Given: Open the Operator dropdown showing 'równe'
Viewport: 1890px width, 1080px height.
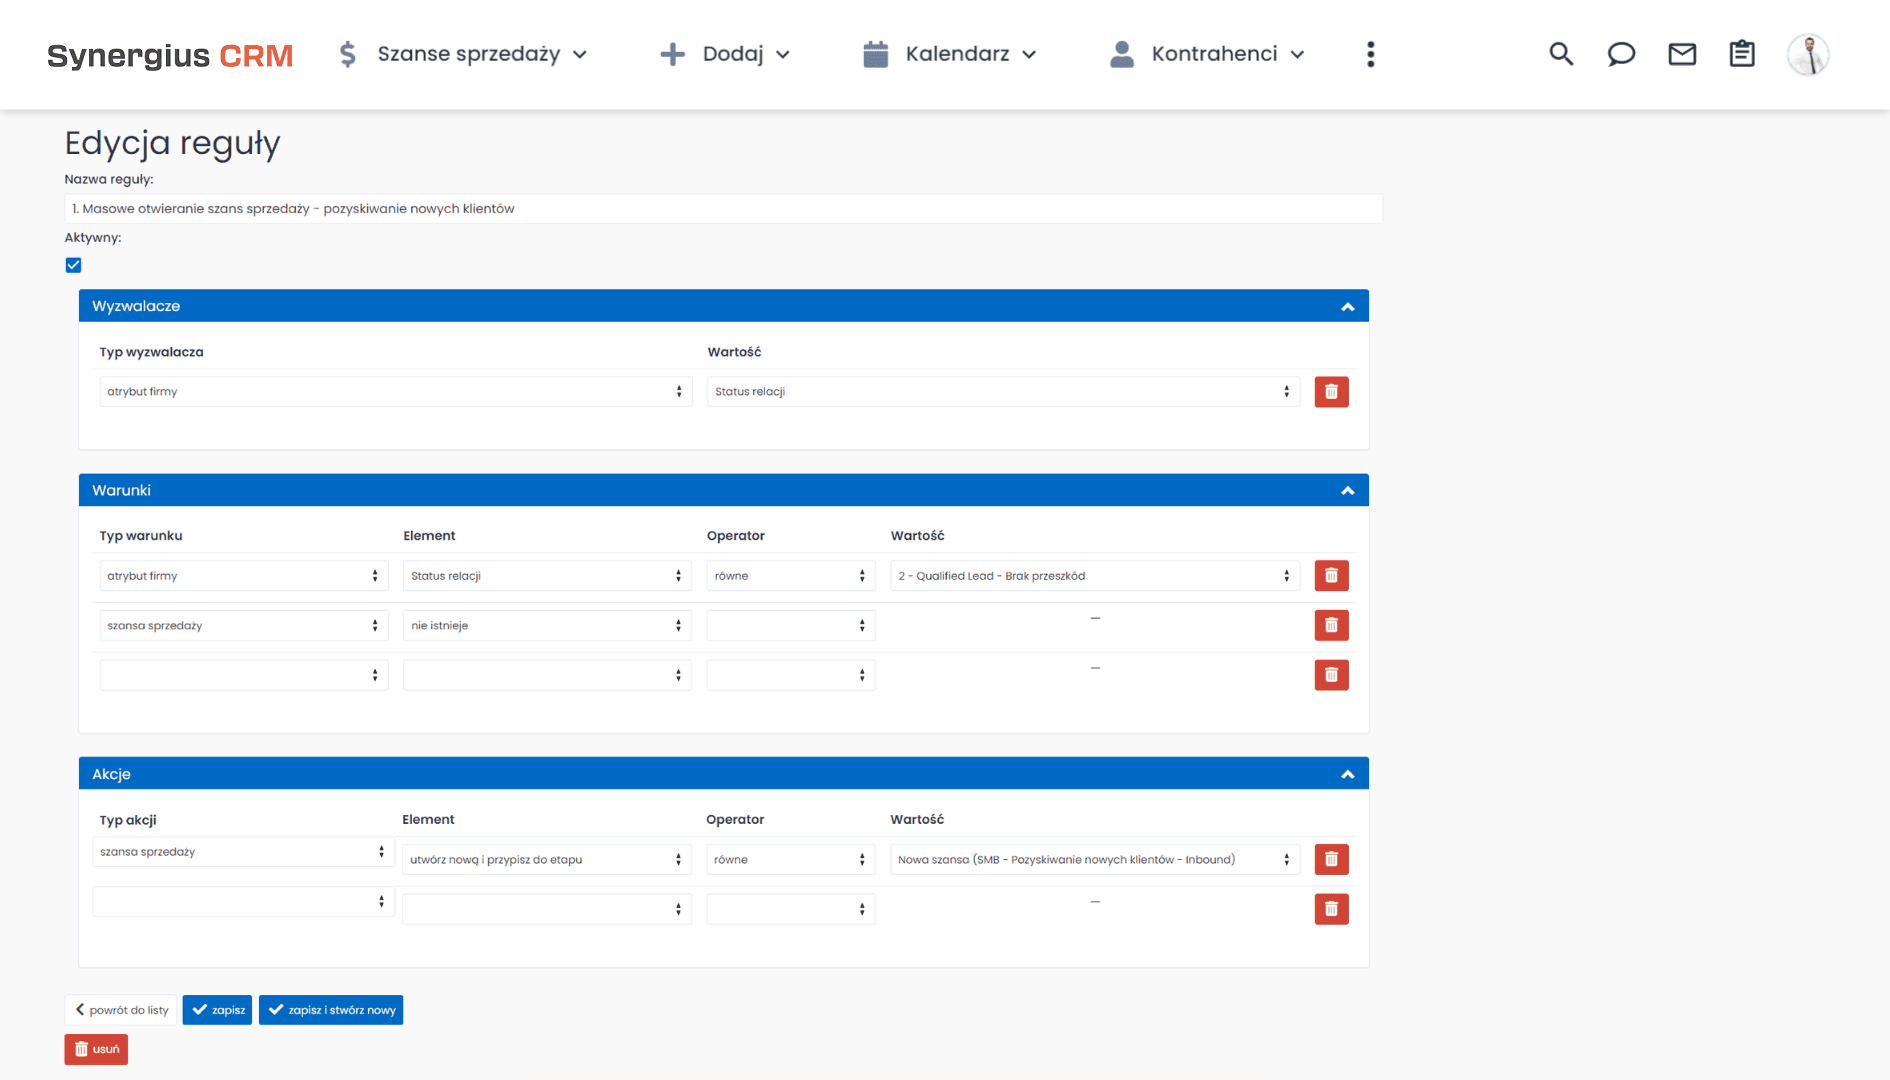Looking at the screenshot, I should (x=790, y=575).
